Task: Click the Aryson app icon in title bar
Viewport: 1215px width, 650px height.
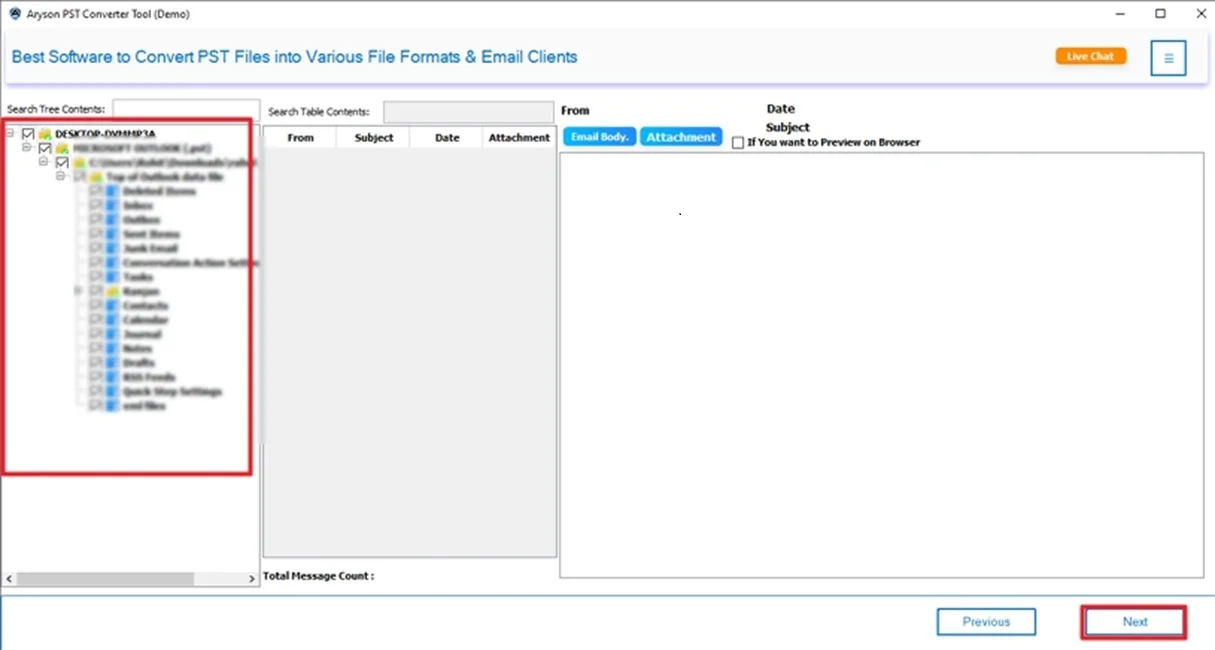Action: (14, 14)
